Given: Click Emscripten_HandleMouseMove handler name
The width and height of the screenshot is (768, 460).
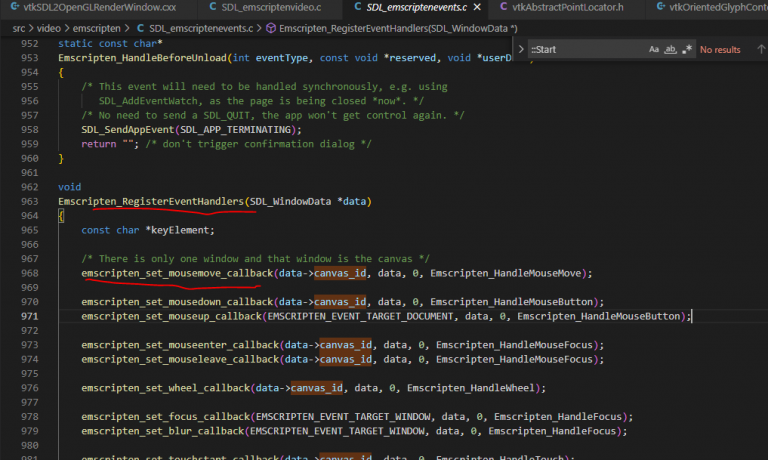Looking at the screenshot, I should click(x=505, y=273).
